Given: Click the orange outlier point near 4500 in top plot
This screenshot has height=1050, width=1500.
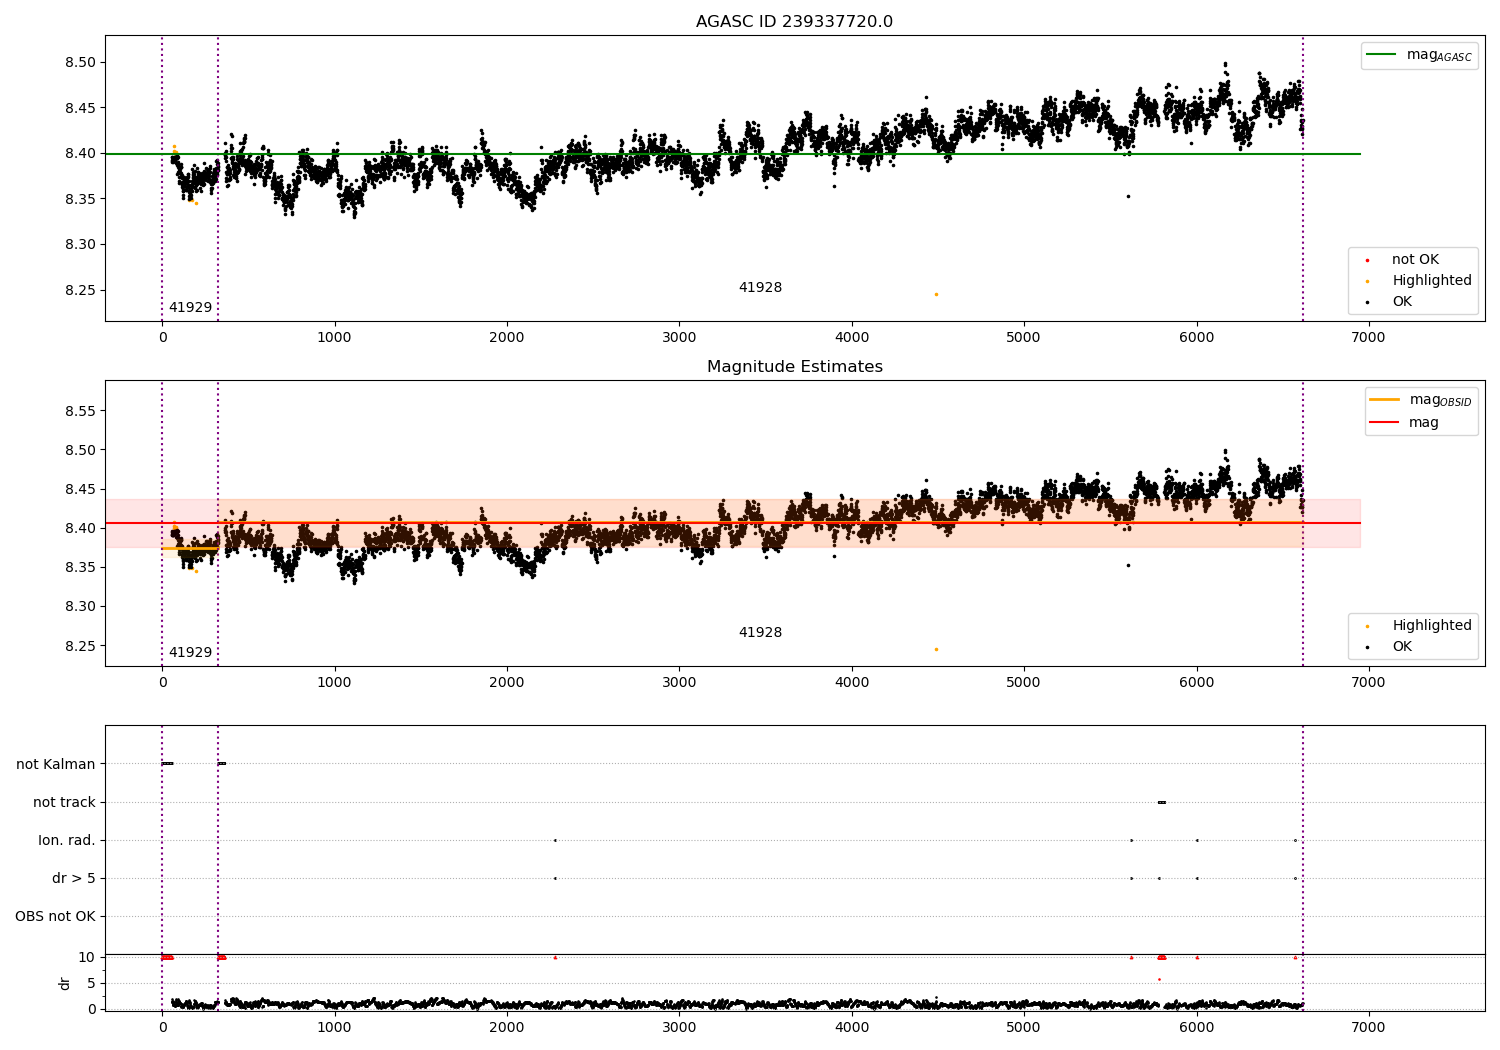Looking at the screenshot, I should coord(936,294).
